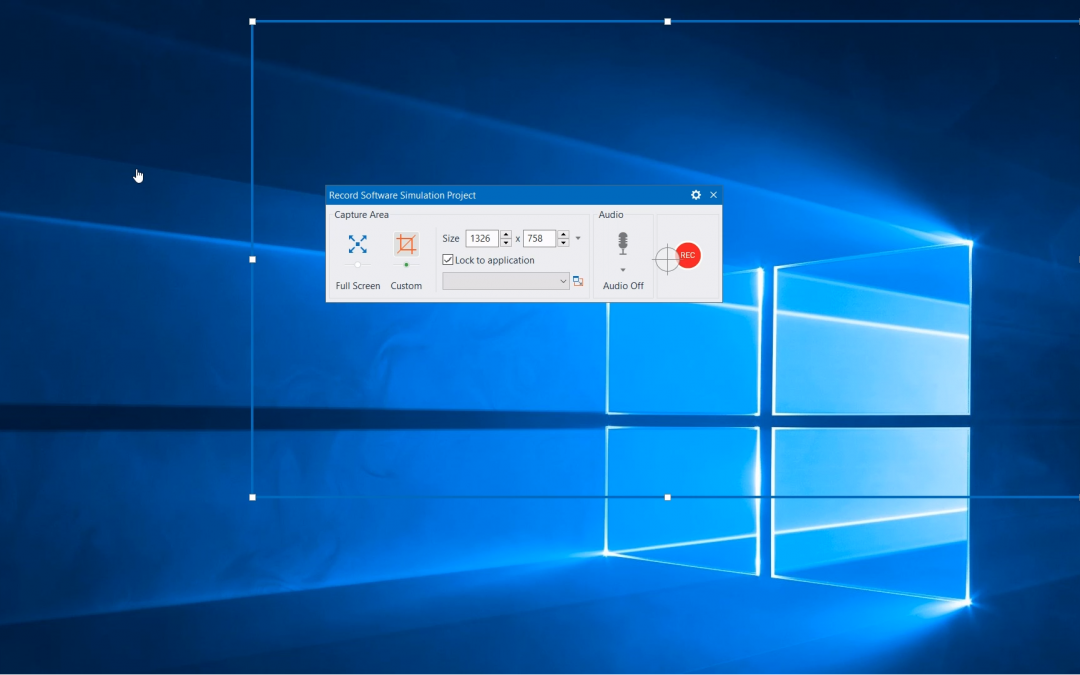This screenshot has height=675, width=1080.
Task: Toggle the Lock to application checkbox
Action: point(448,260)
